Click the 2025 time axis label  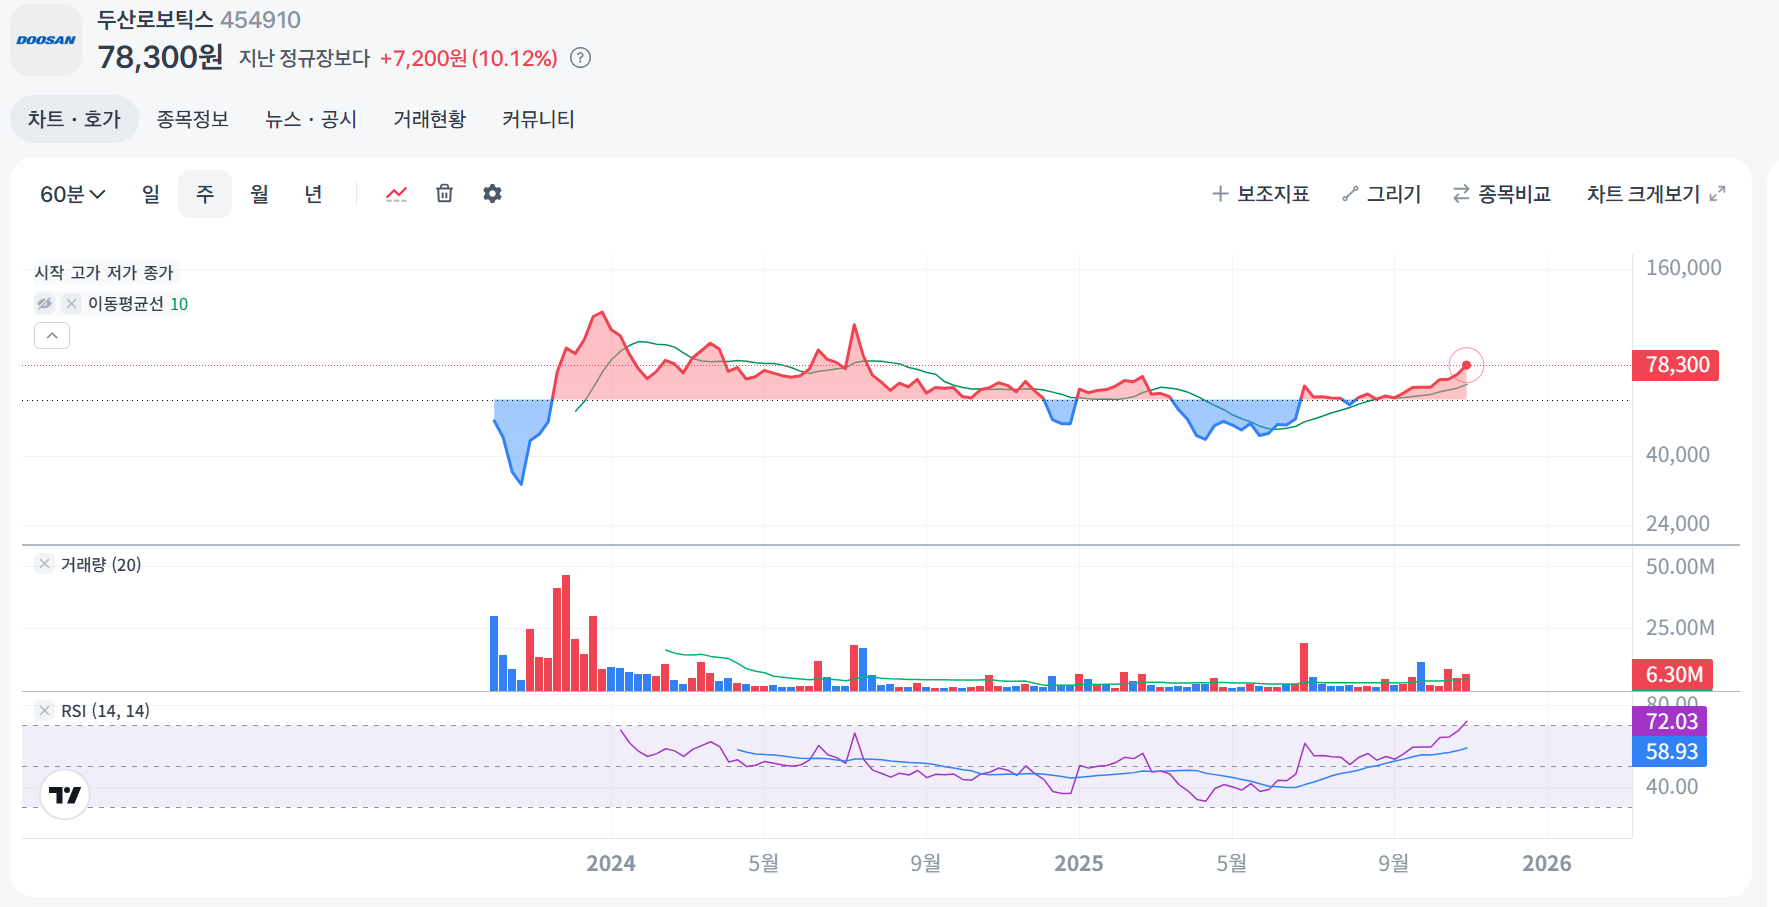tap(1079, 863)
